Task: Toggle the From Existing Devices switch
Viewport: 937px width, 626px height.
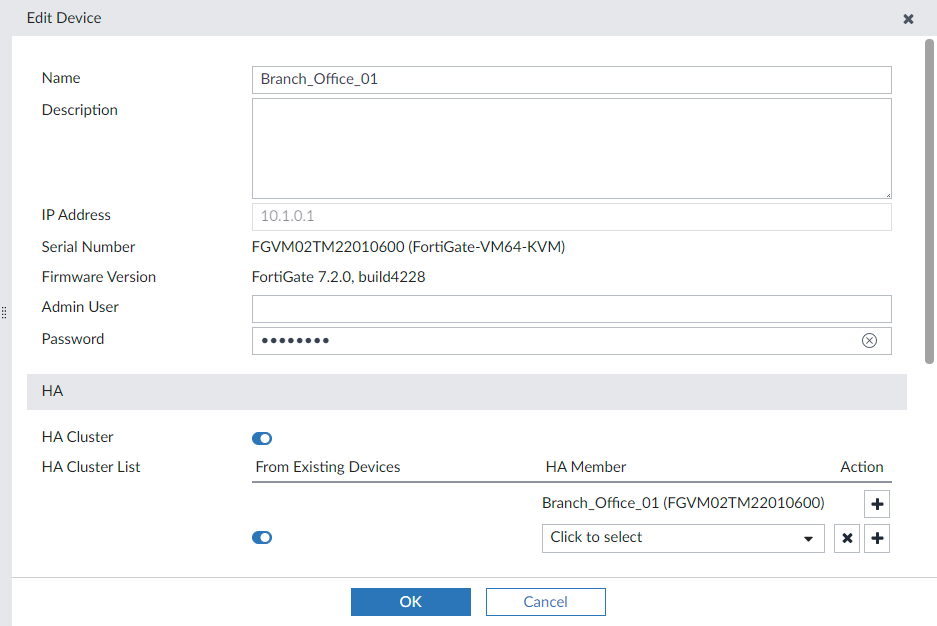Action: [x=262, y=538]
